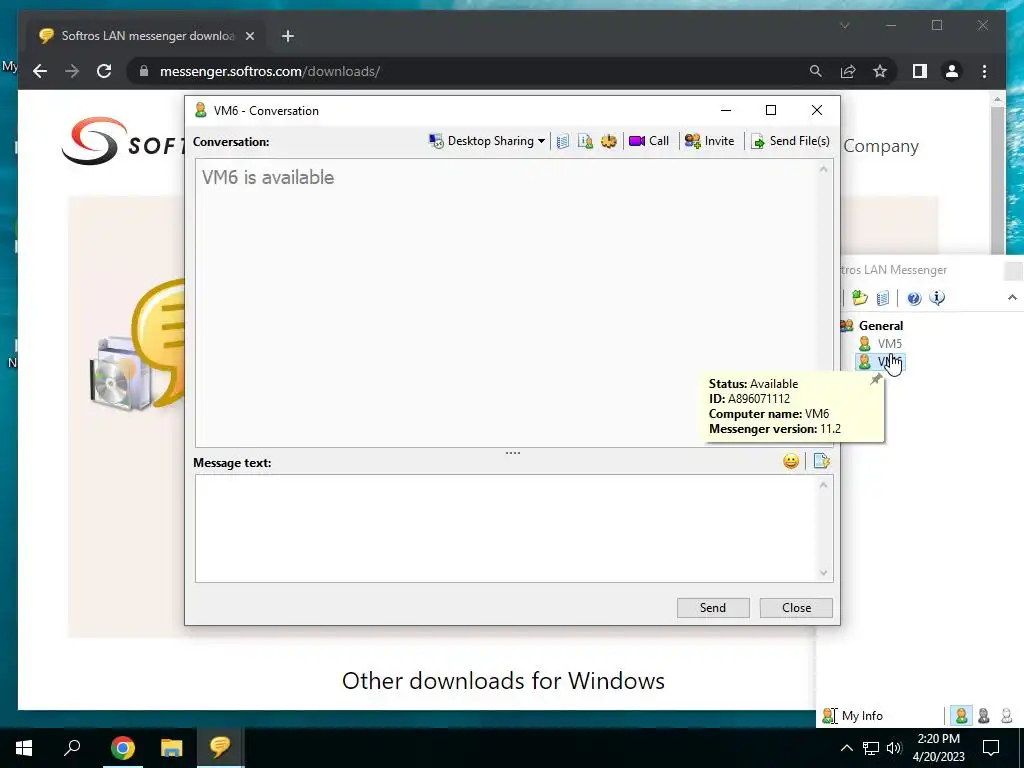Click Chrome back arrow
1024x768 pixels.
[x=40, y=71]
